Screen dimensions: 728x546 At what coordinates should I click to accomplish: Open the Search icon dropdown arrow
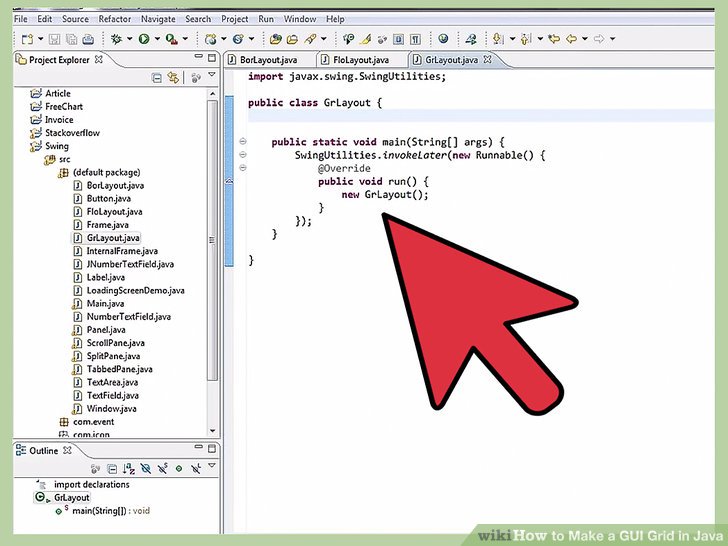click(x=324, y=39)
